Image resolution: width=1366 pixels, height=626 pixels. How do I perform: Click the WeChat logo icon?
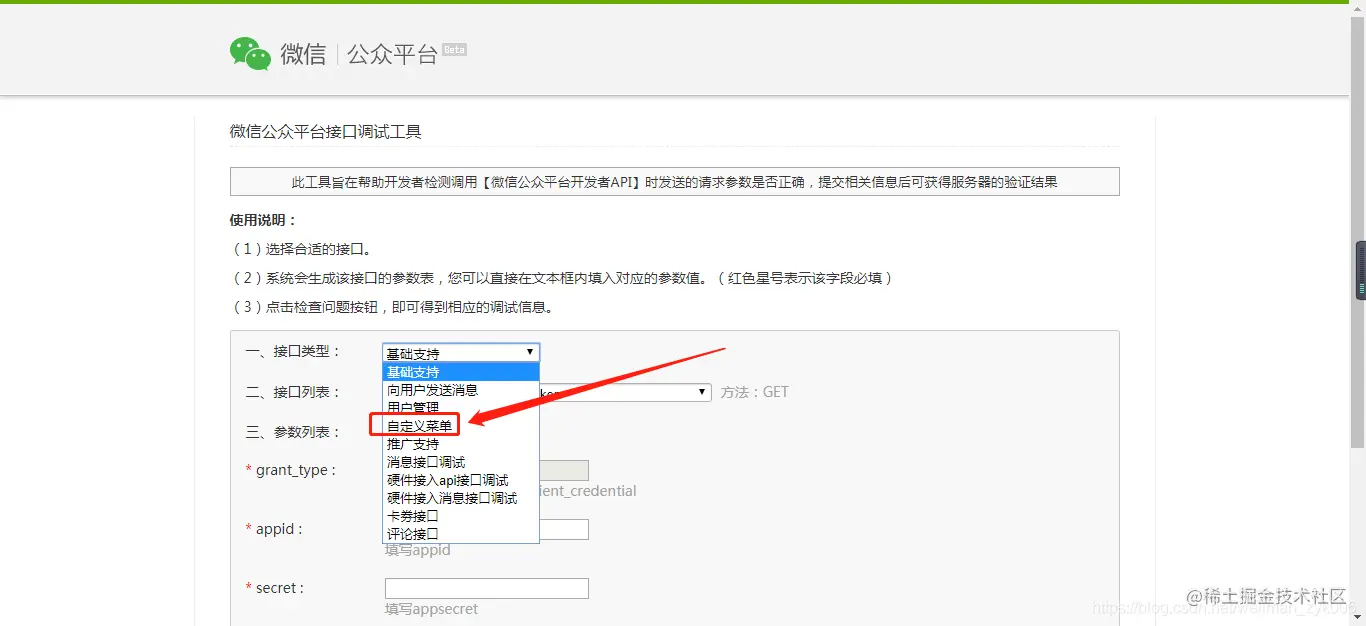point(250,54)
